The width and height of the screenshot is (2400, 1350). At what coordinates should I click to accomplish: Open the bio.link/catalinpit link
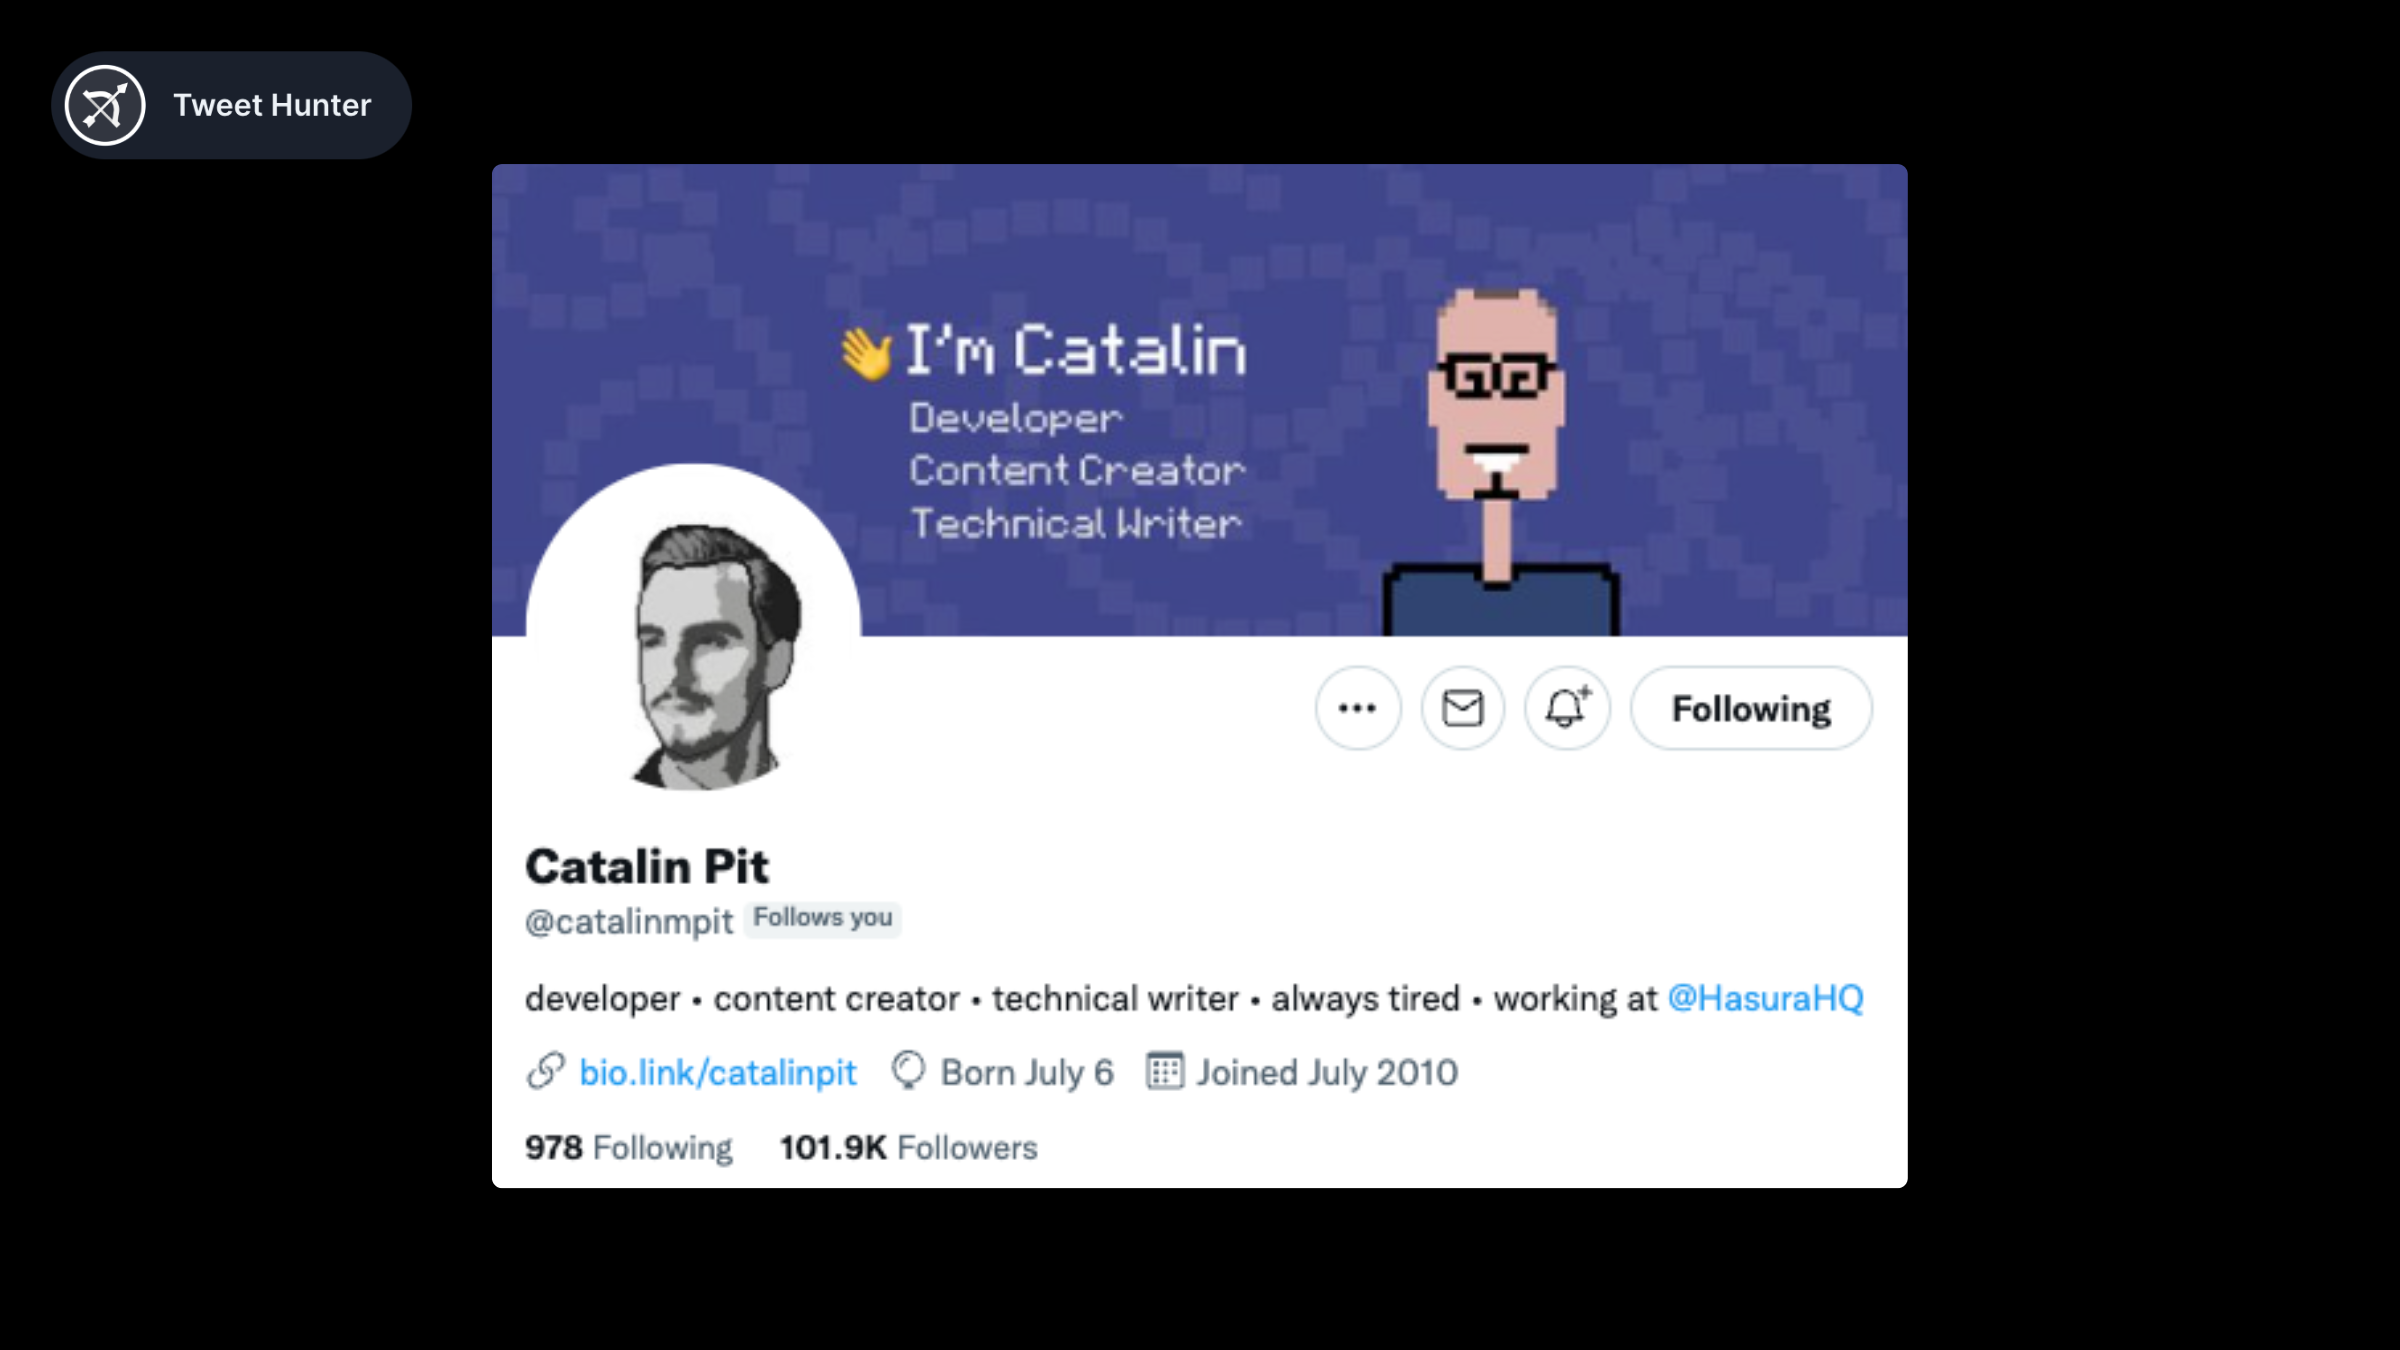click(x=717, y=1072)
